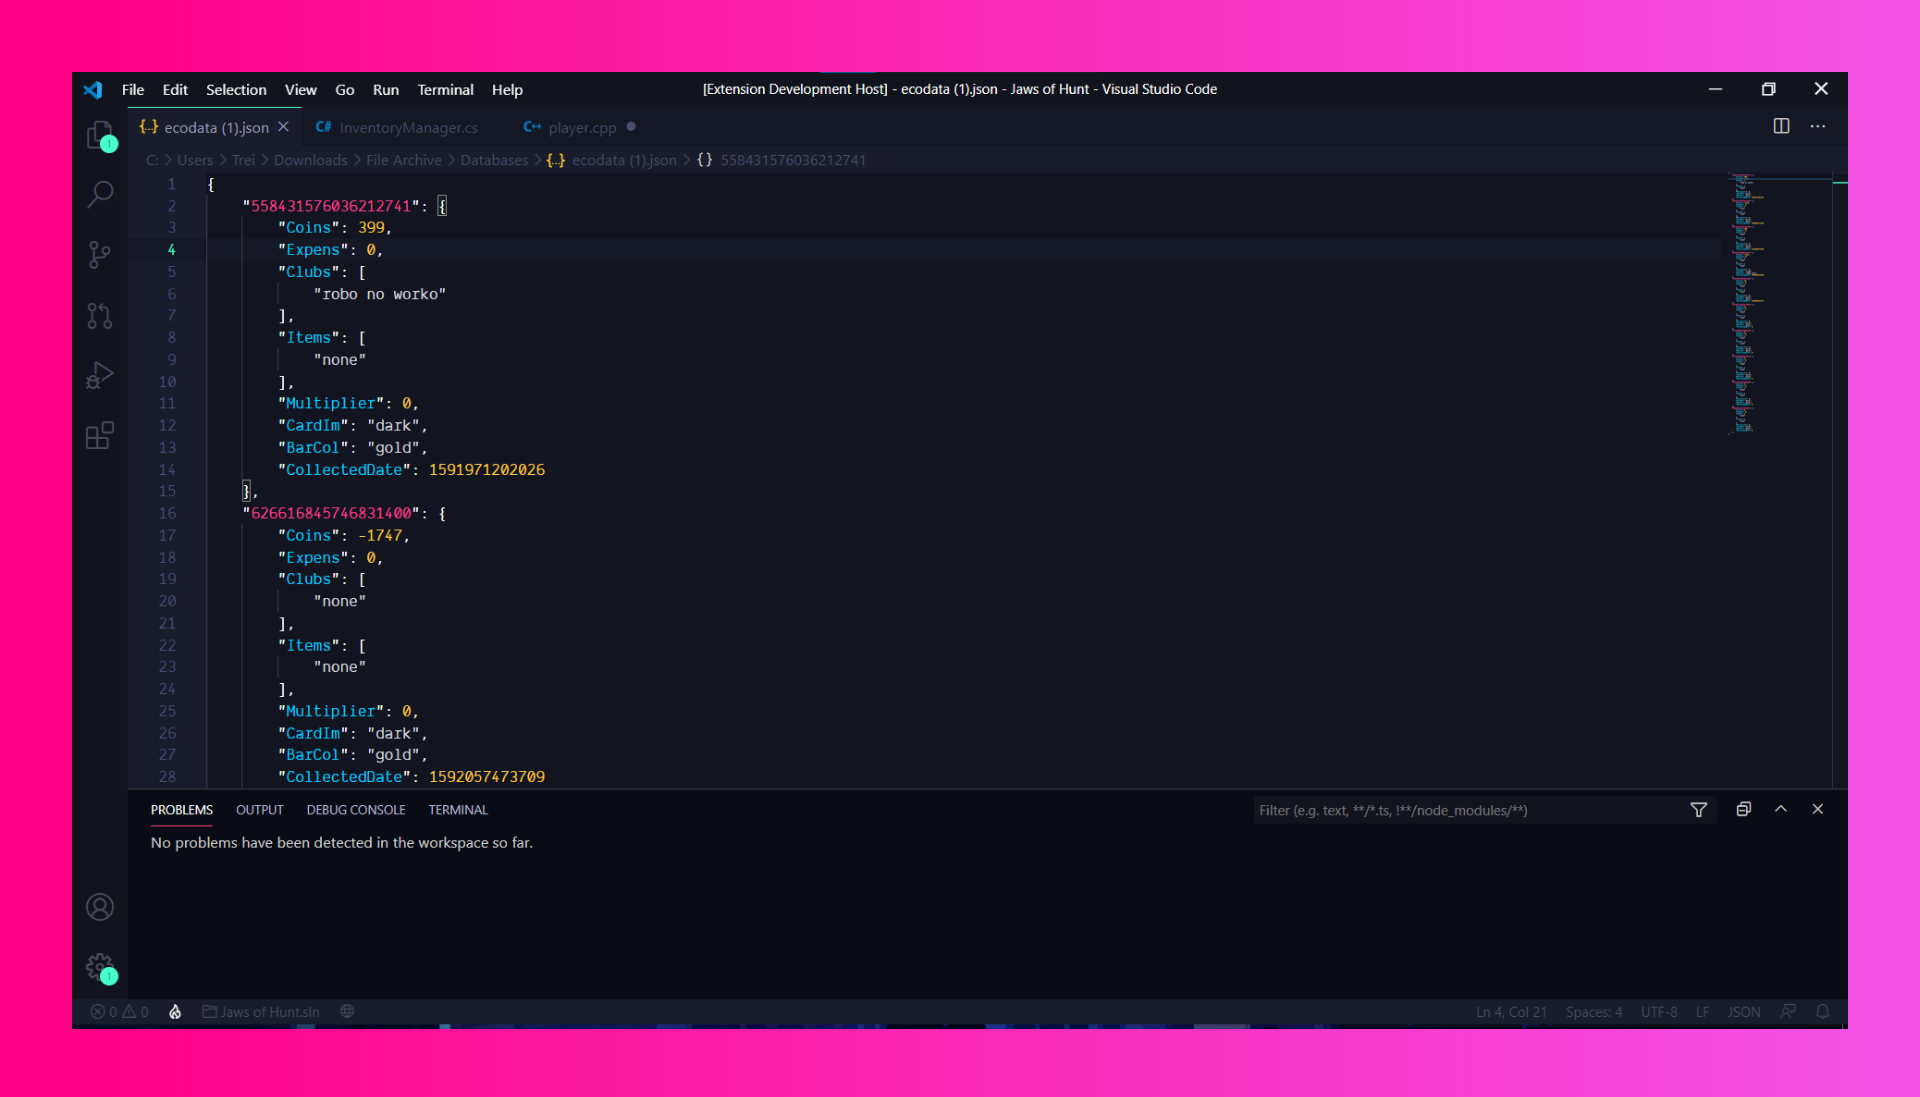The width and height of the screenshot is (1920, 1097).
Task: Click notifications bell in status bar
Action: (x=1822, y=1012)
